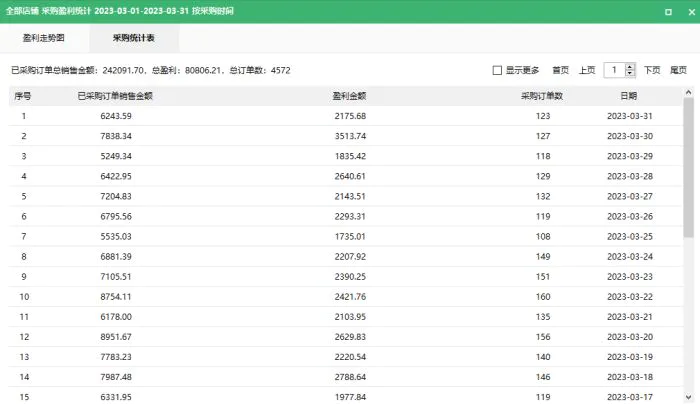The height and width of the screenshot is (405, 700).
Task: Select profit cell 1835.42
Action: [x=350, y=156]
